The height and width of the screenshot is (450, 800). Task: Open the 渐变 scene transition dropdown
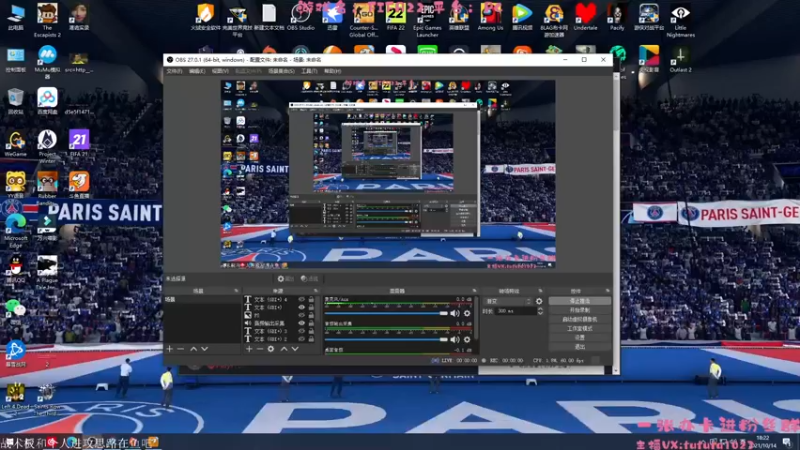point(508,302)
